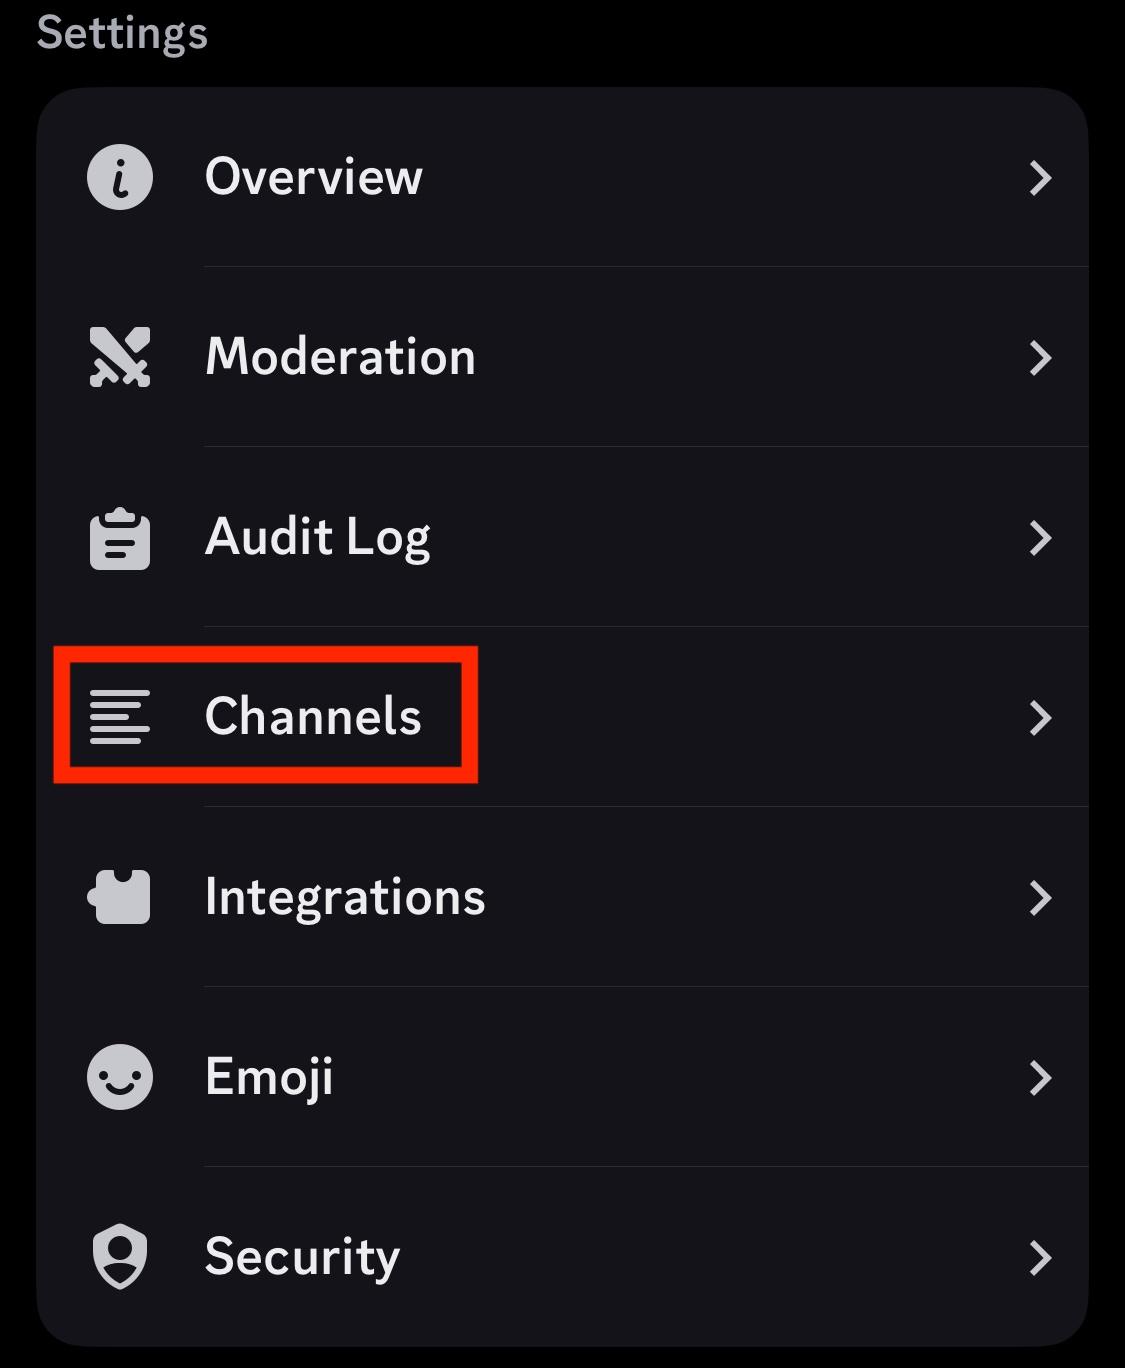Expand the Audit Log row chevron

click(1041, 538)
